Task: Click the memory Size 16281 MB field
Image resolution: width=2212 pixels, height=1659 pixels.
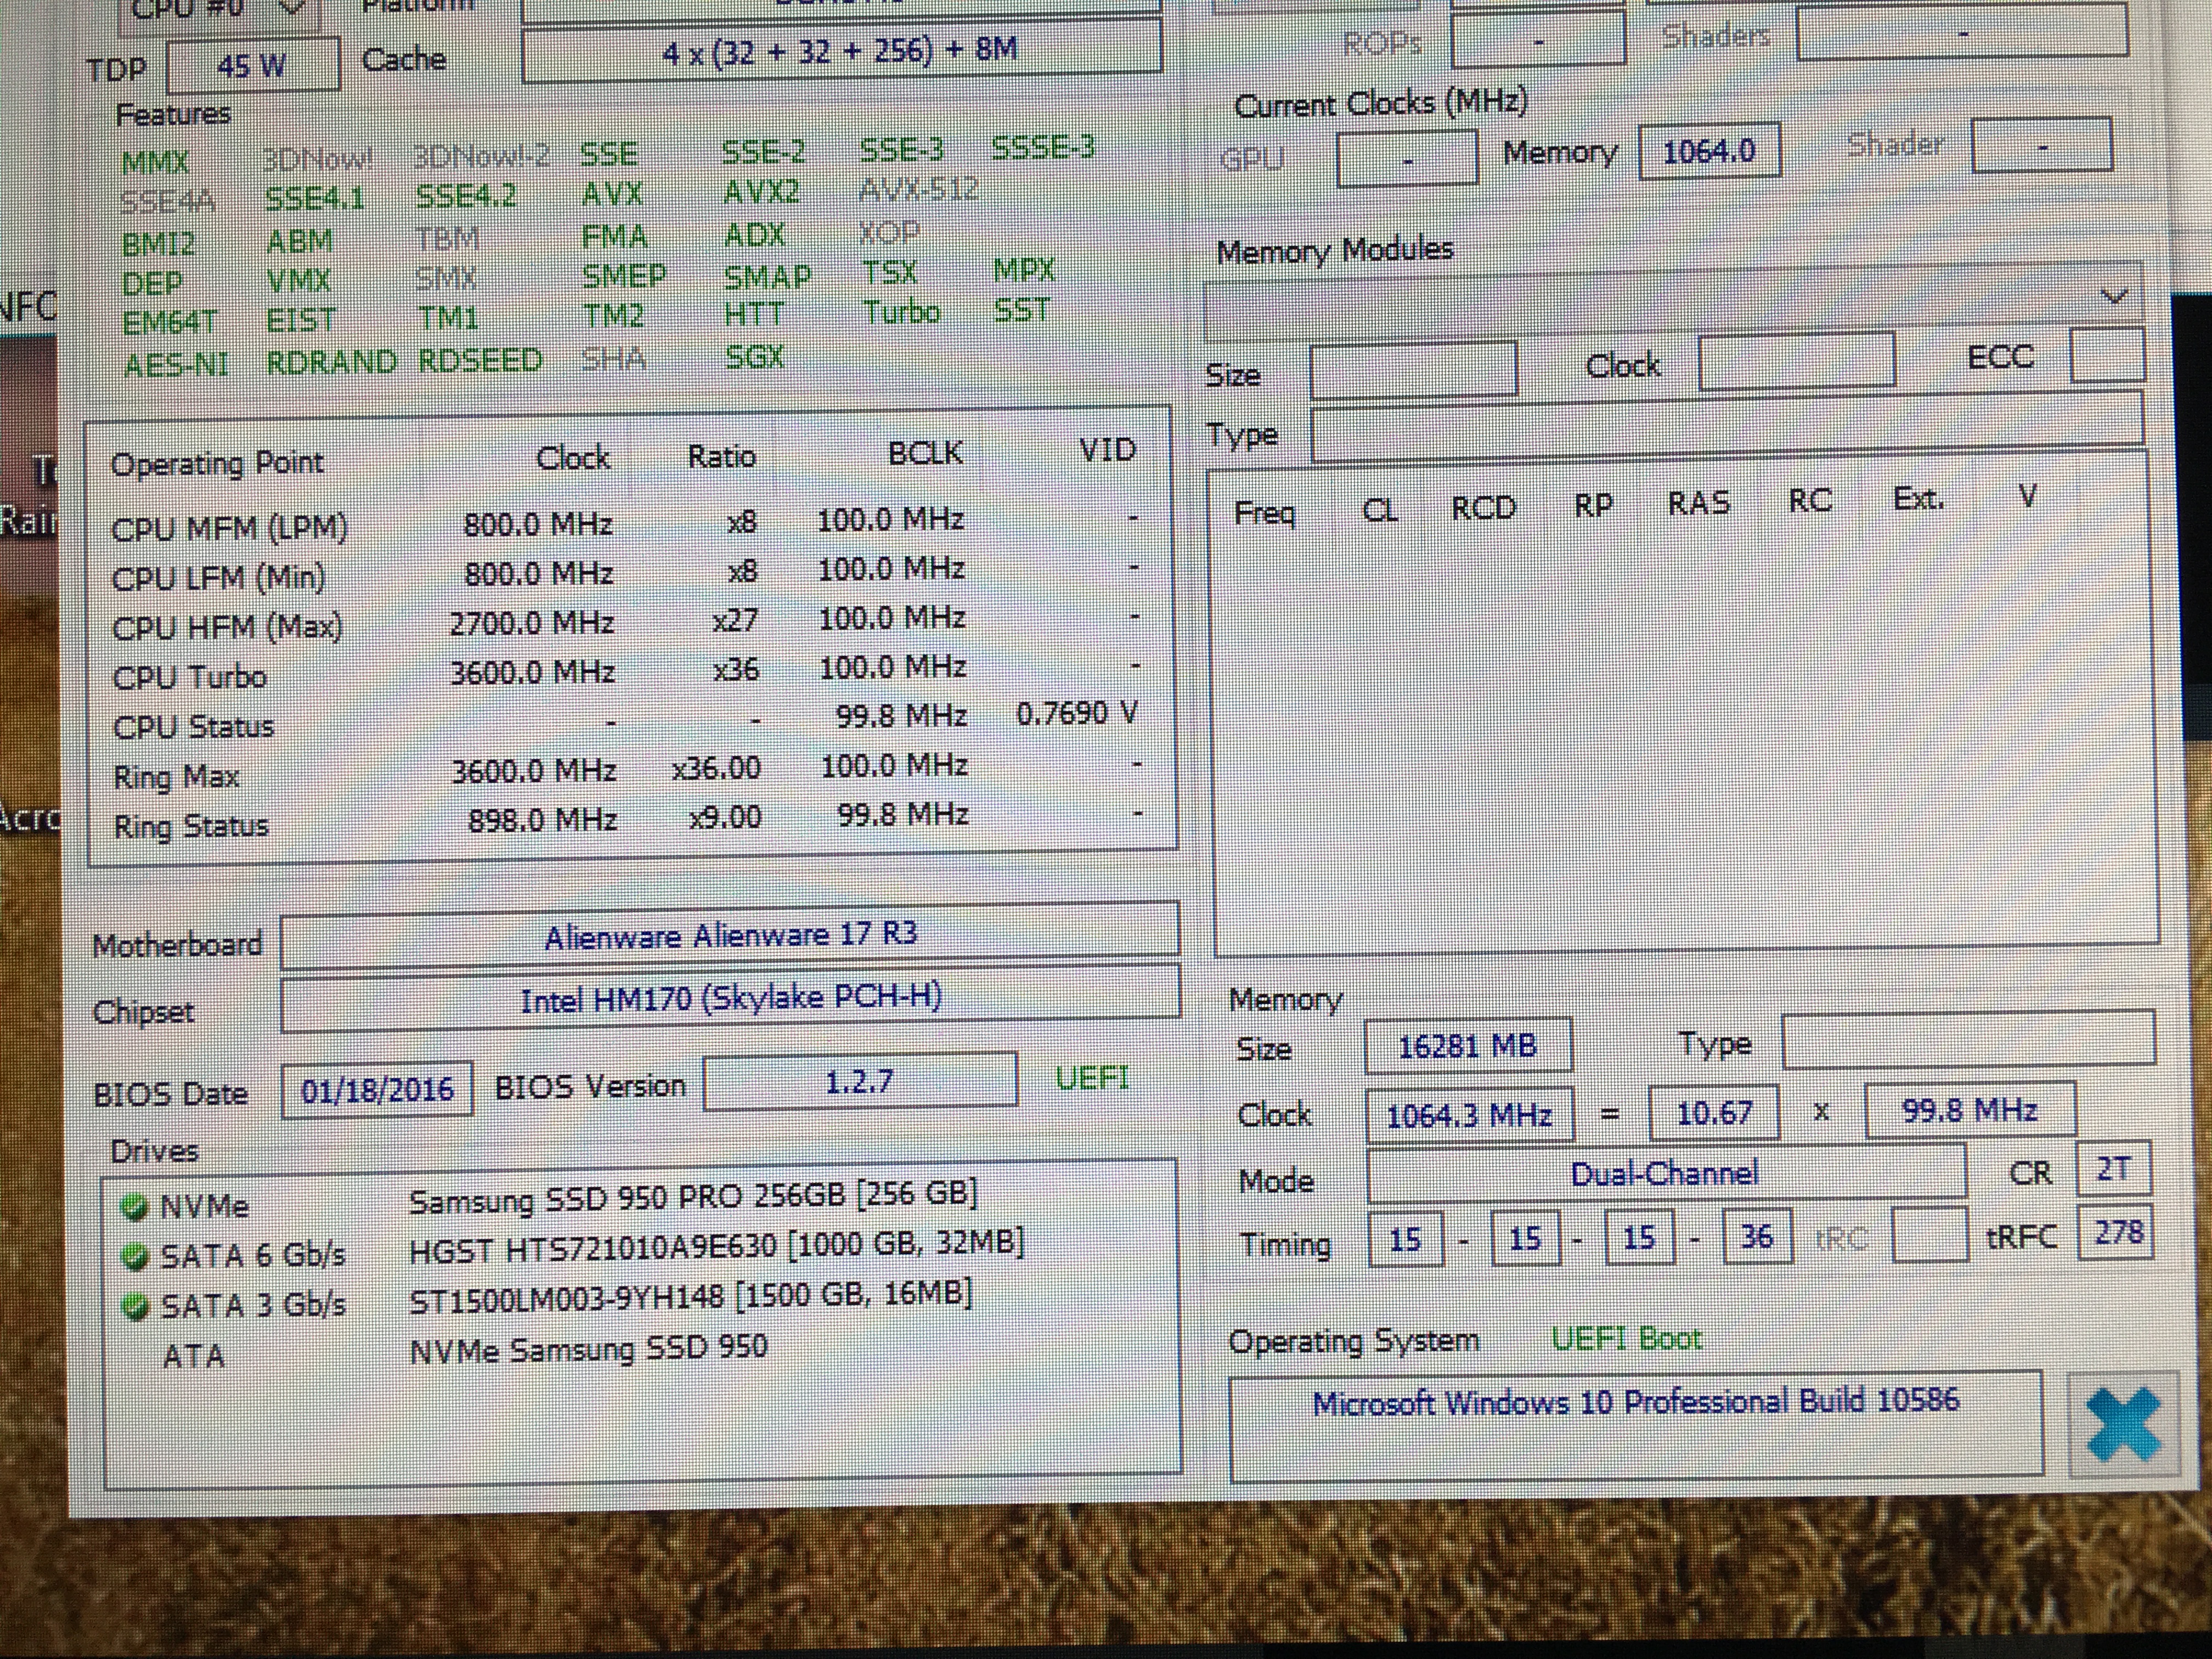Action: (1467, 1046)
